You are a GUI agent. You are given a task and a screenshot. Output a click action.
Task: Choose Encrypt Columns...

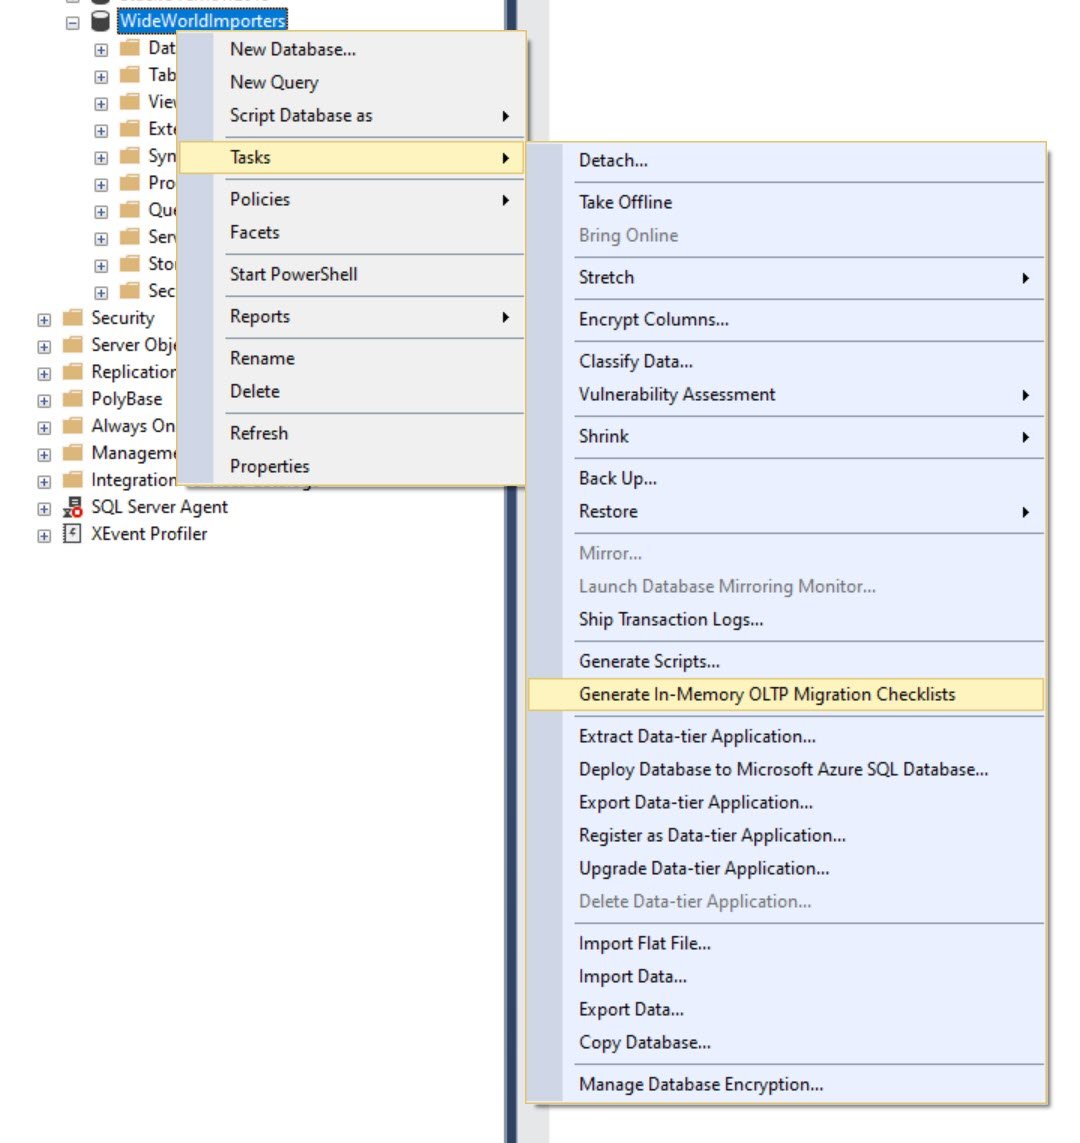click(786, 319)
